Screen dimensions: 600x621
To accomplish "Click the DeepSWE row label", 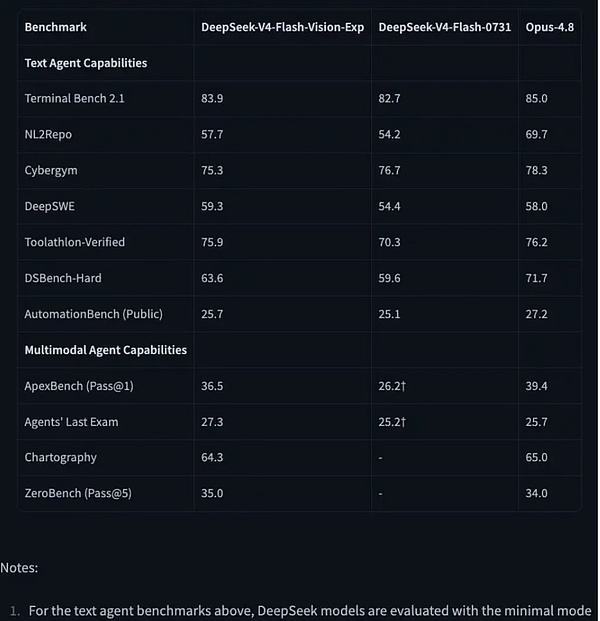I will (50, 206).
